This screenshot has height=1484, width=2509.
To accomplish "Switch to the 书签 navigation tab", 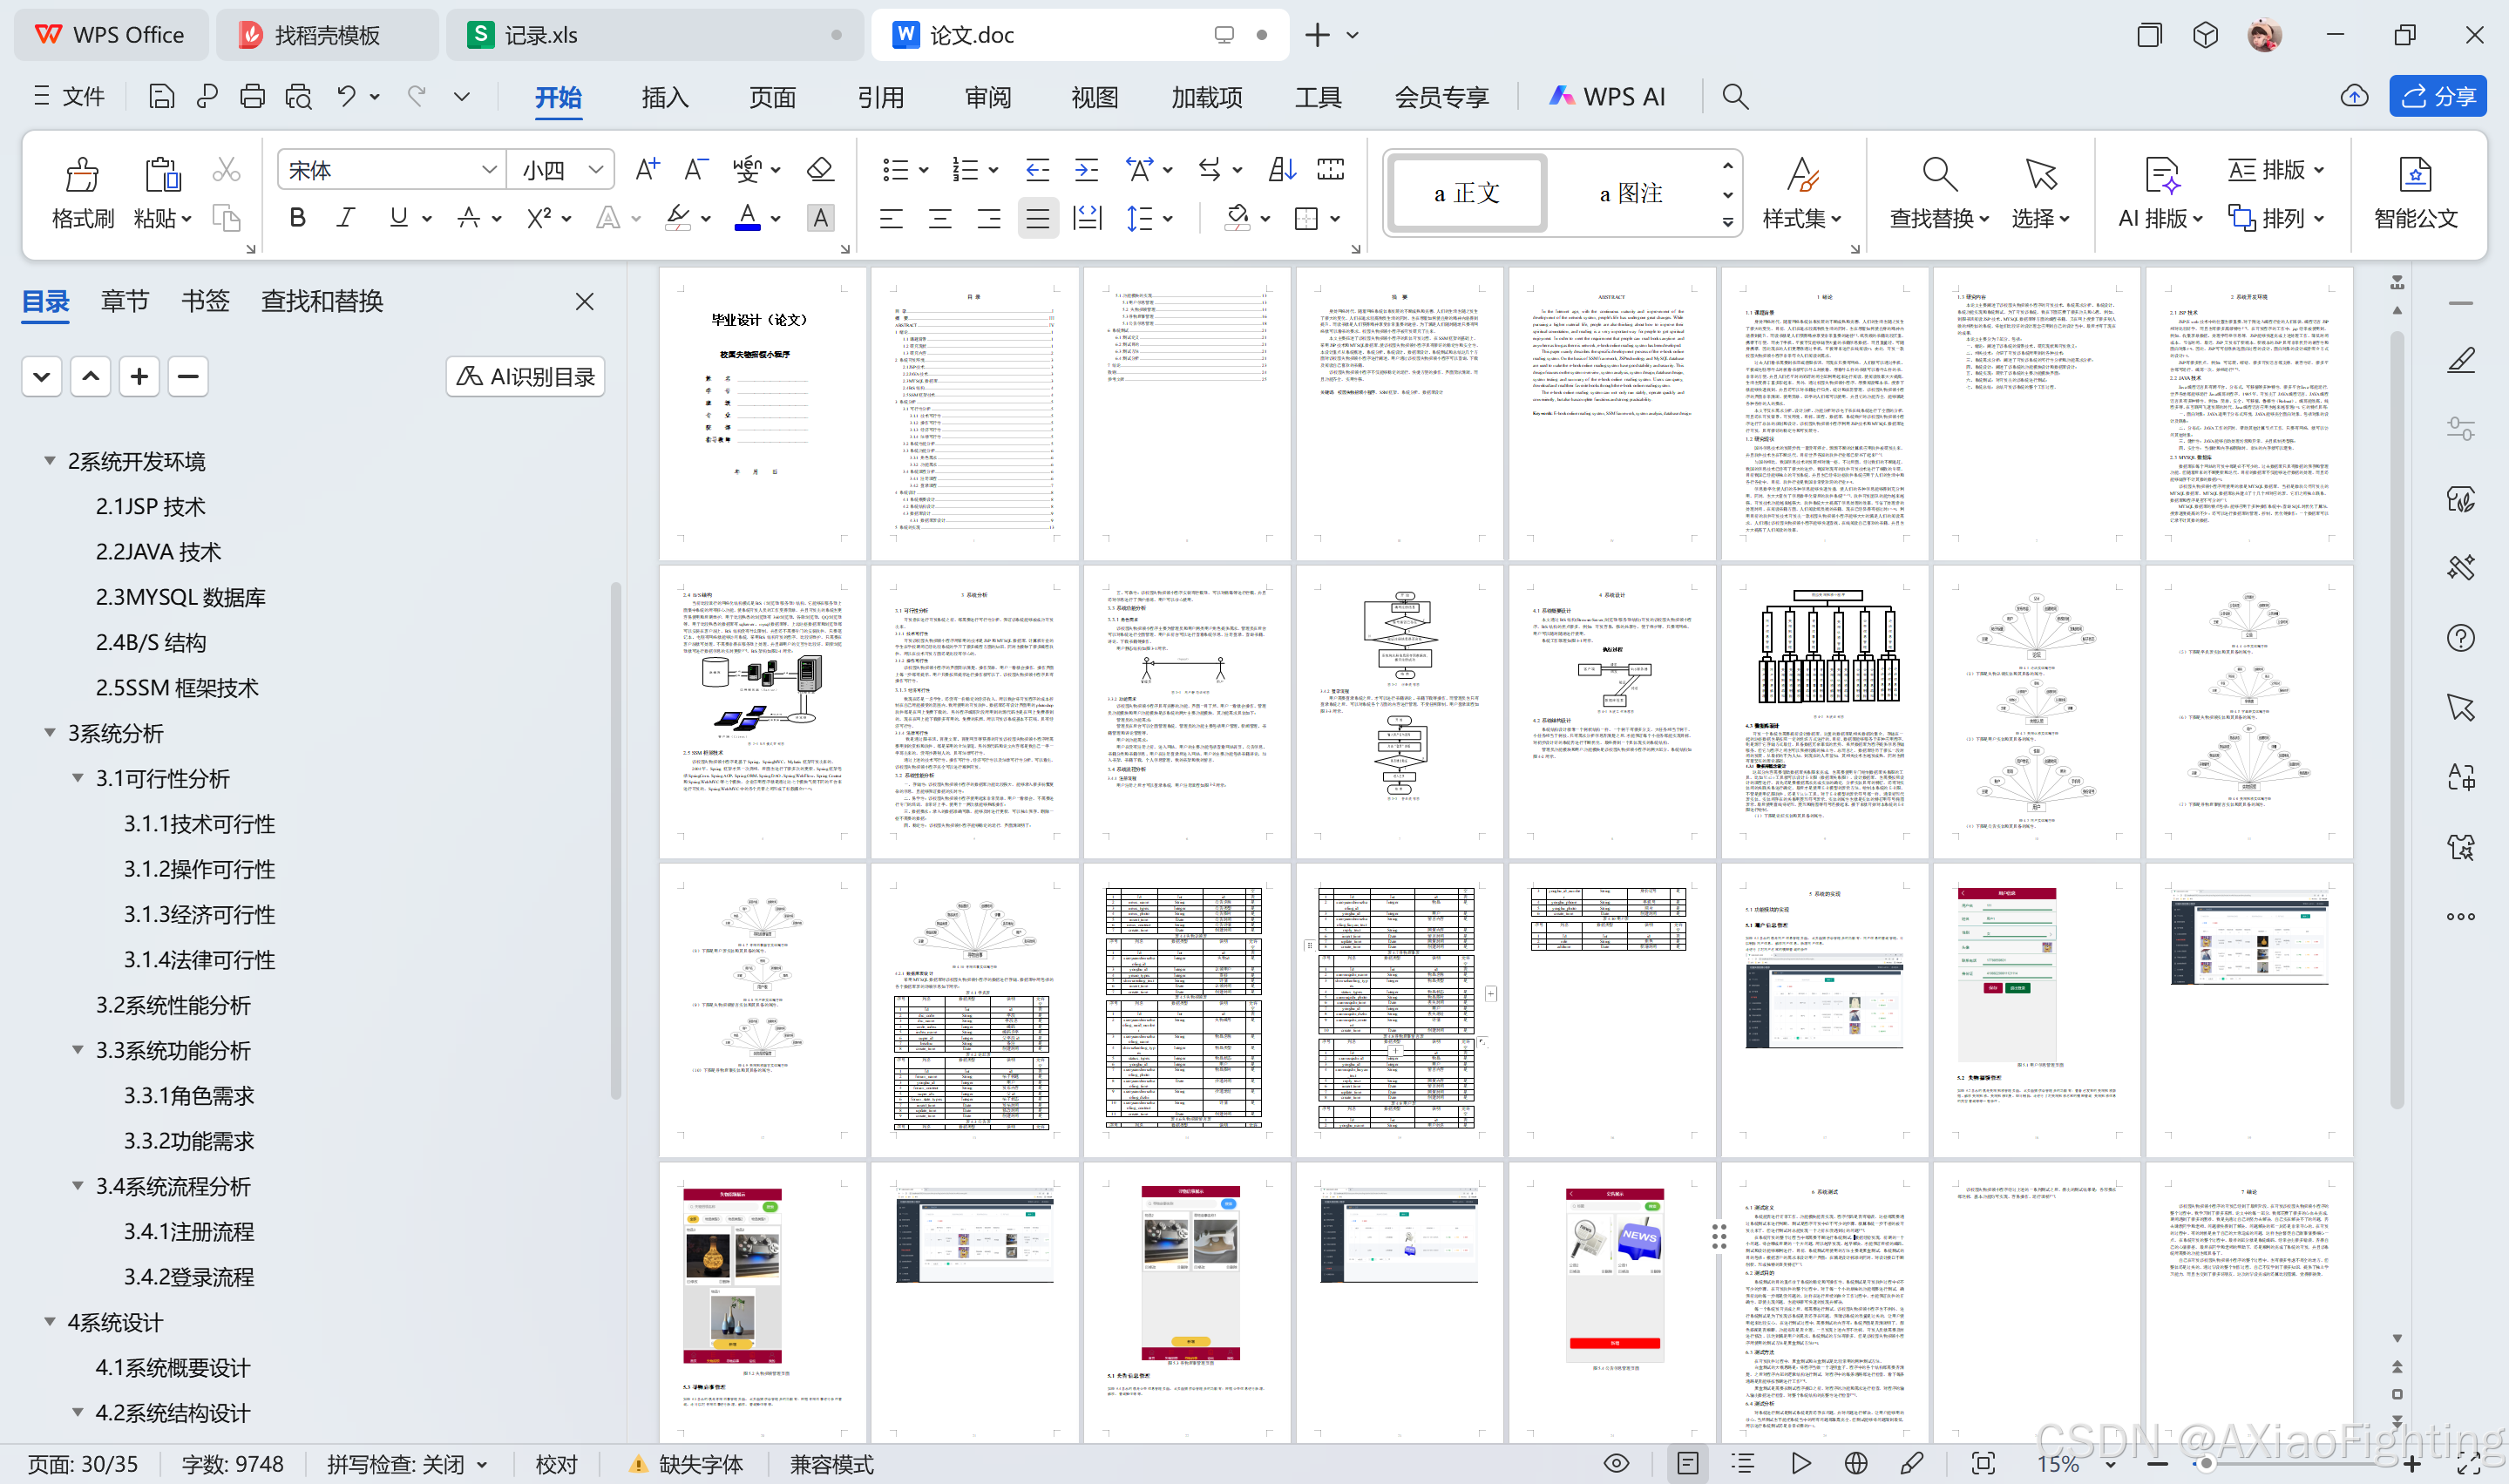I will click(205, 301).
